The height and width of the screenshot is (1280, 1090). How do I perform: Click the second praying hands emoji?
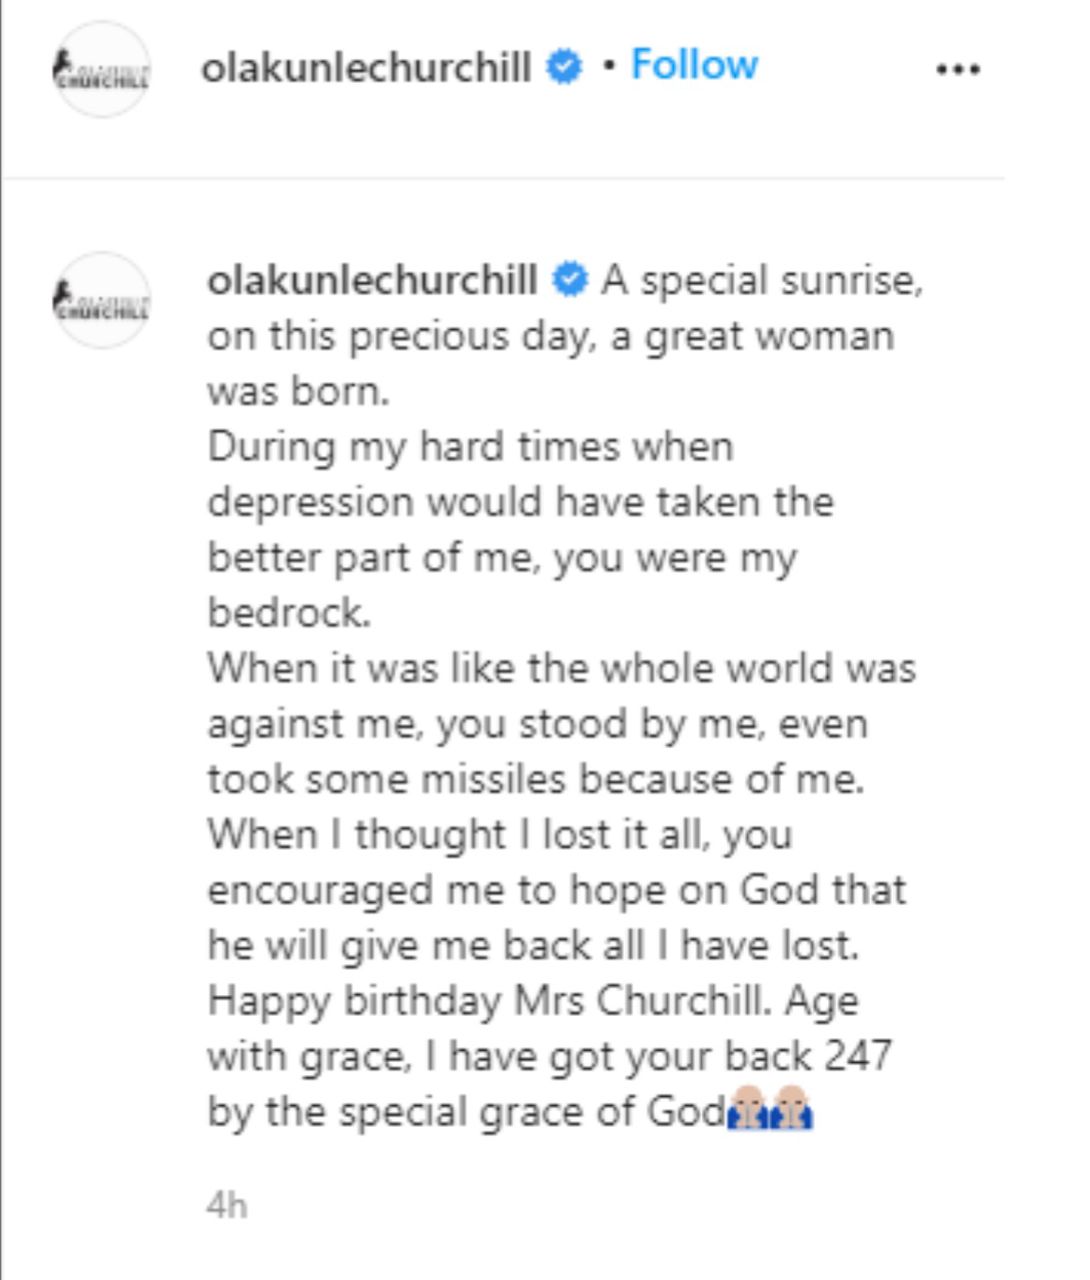click(791, 1107)
